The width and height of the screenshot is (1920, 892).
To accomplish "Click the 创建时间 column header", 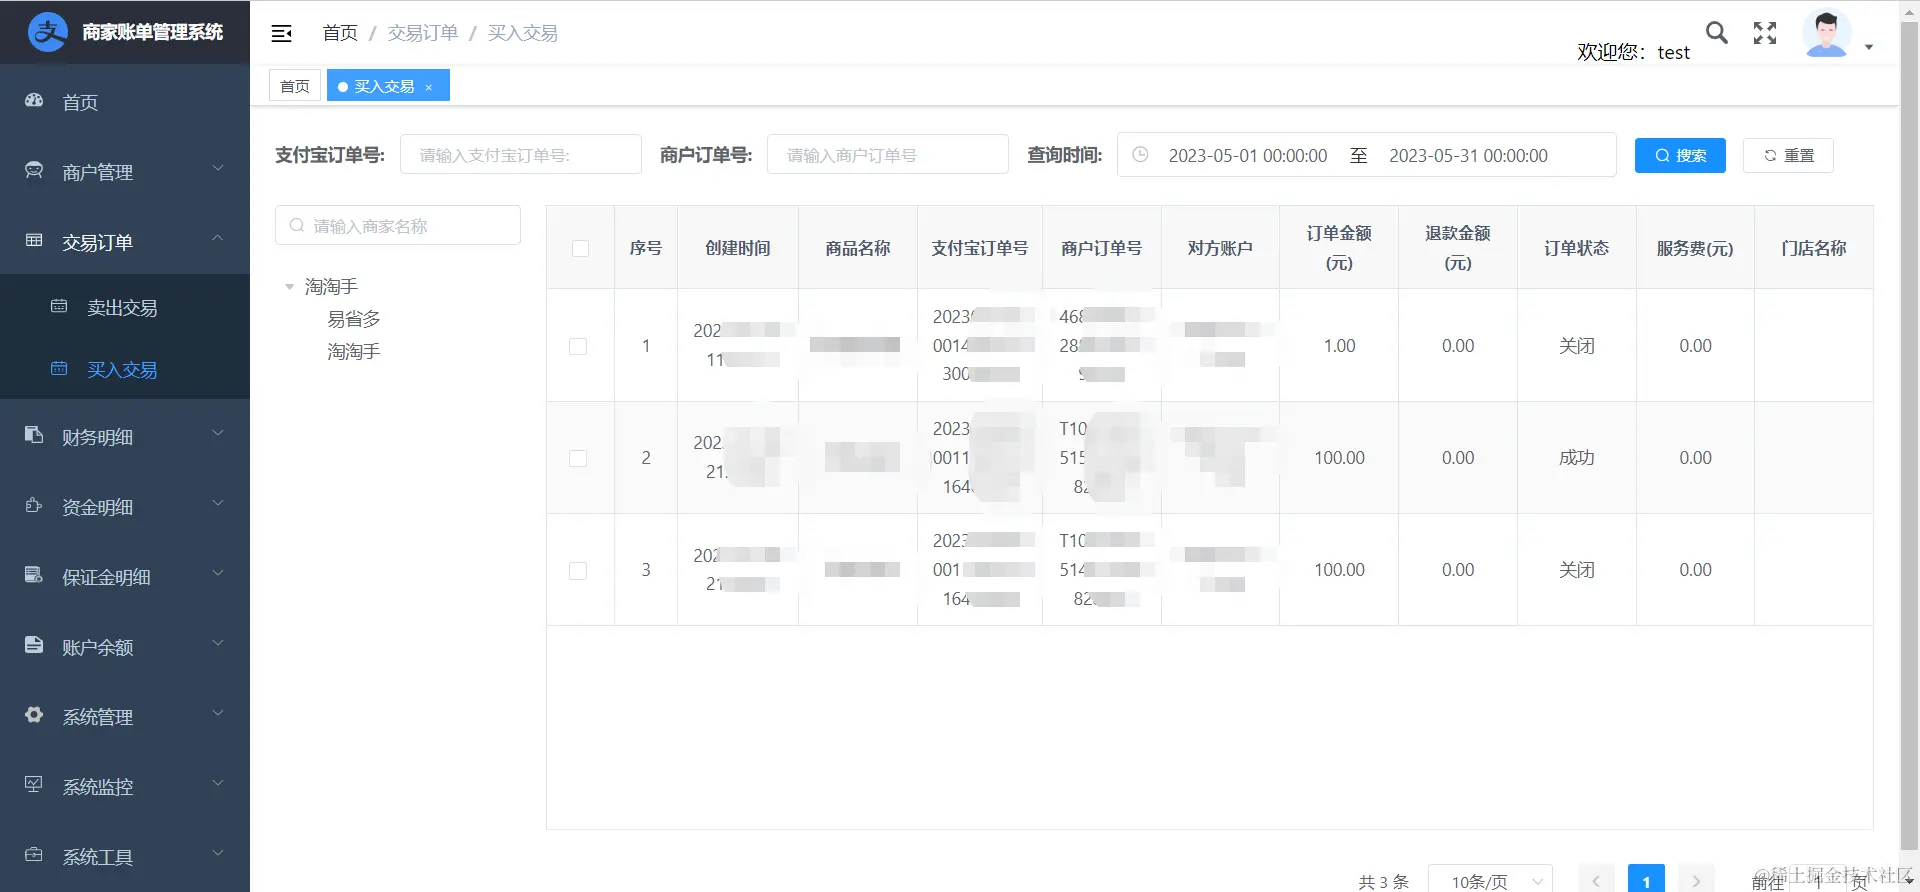I will tap(738, 248).
